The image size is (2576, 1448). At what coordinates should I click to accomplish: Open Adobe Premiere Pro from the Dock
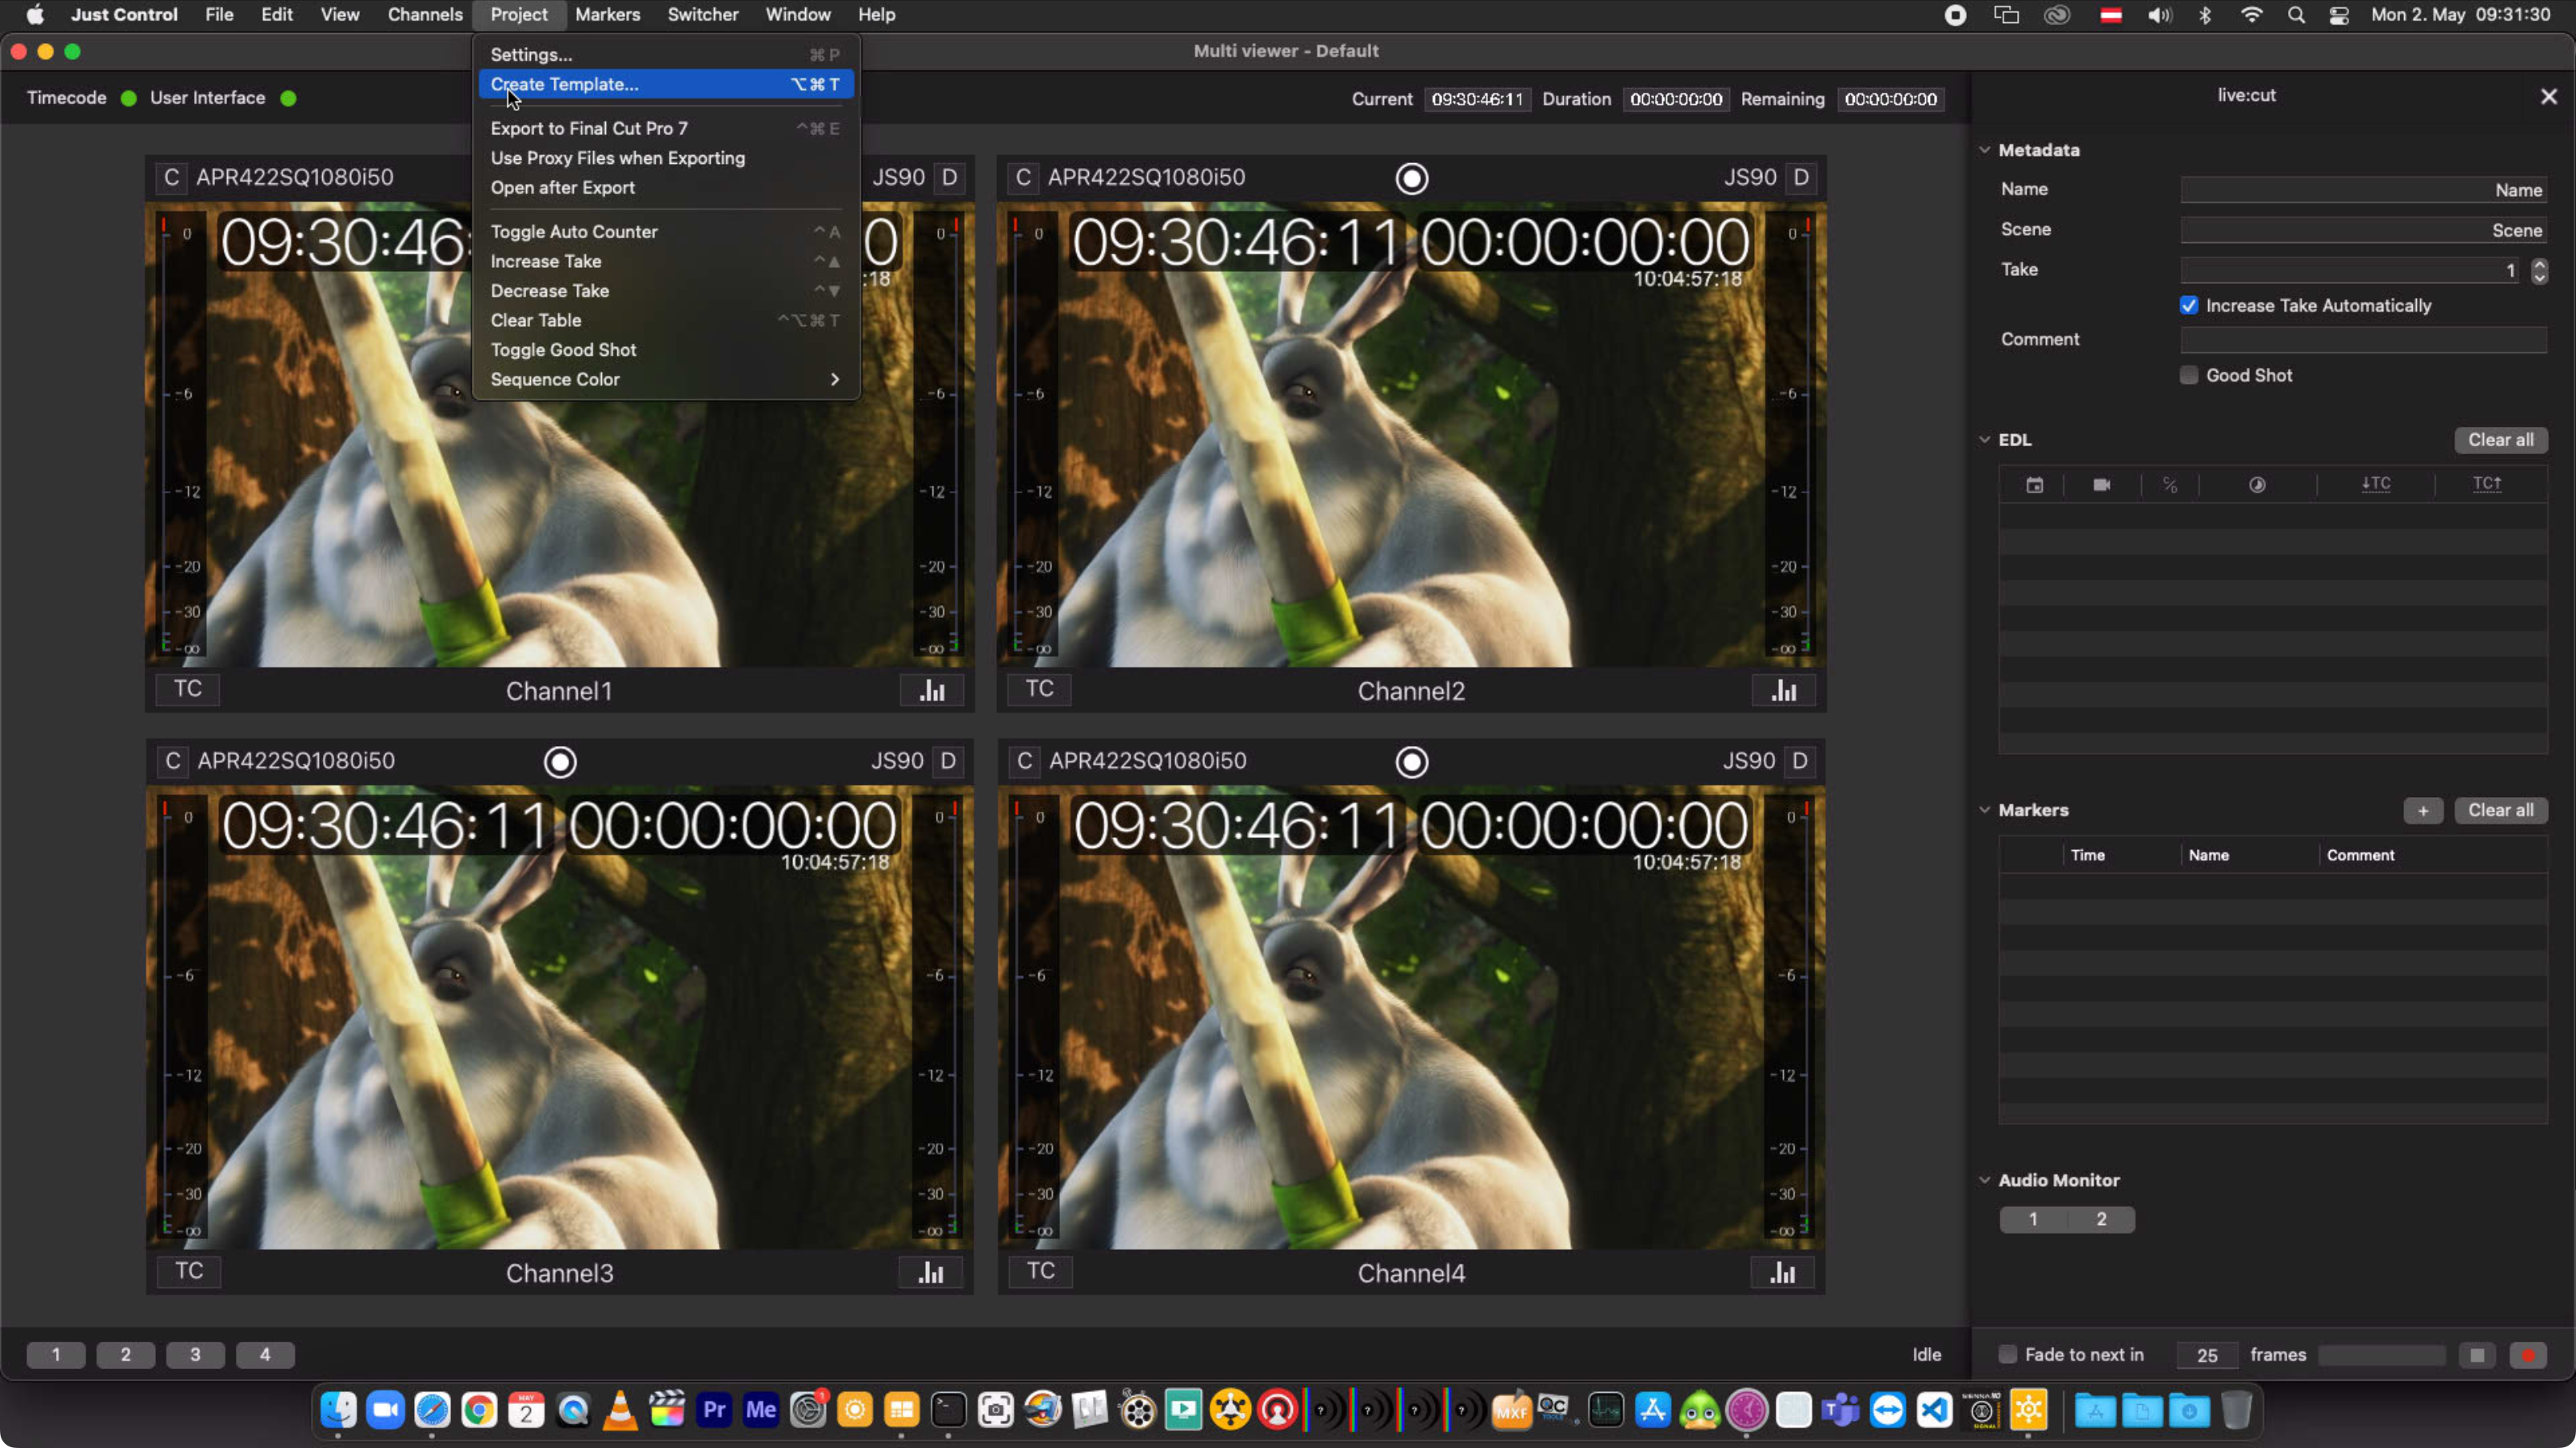click(x=714, y=1410)
